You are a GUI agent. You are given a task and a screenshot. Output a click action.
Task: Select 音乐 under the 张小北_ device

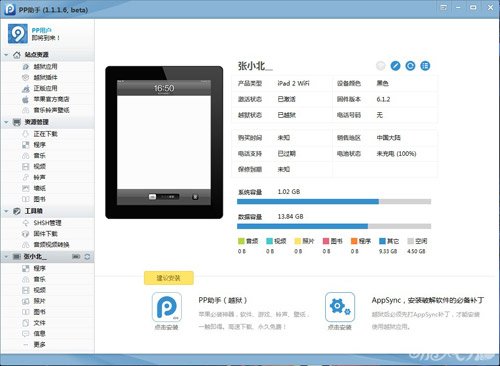coord(39,279)
